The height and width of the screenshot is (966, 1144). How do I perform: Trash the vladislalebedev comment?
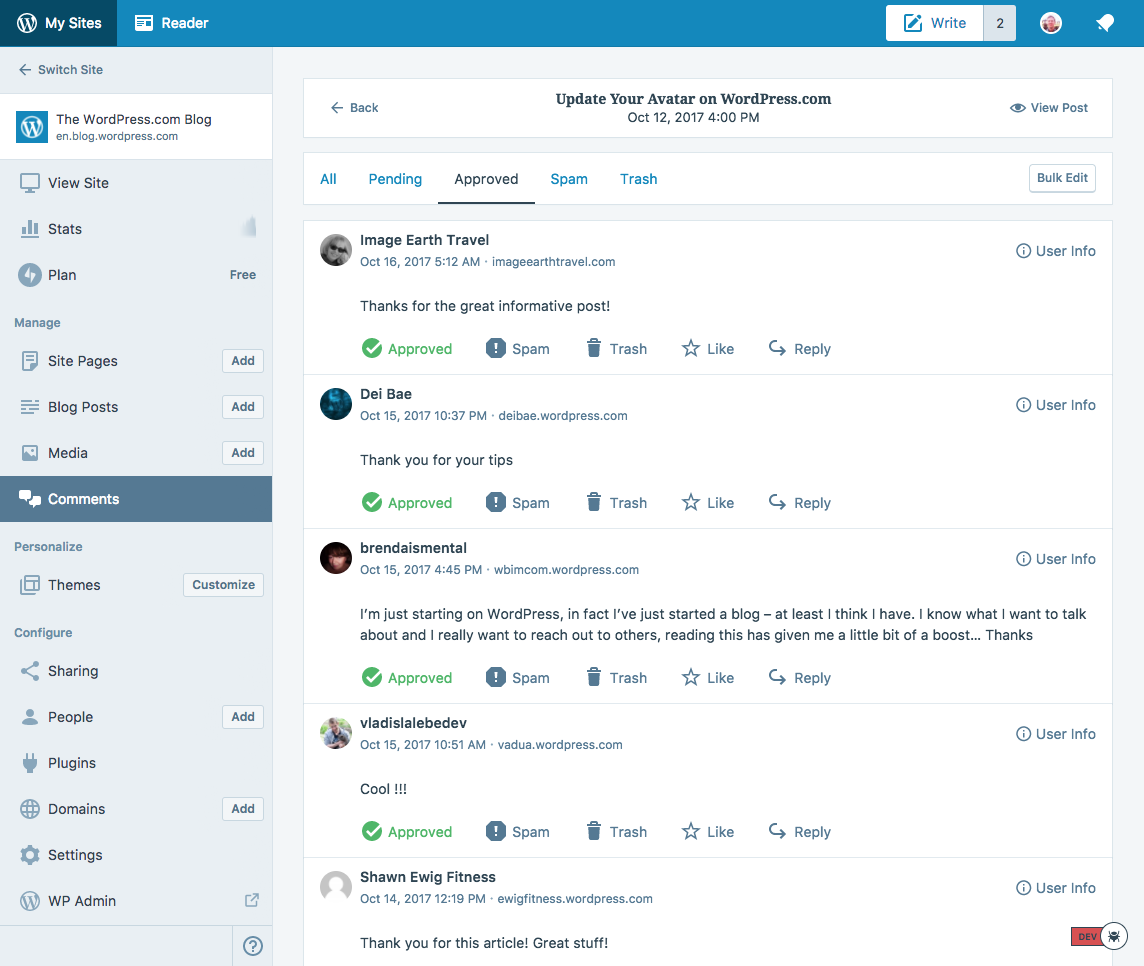[x=617, y=832]
